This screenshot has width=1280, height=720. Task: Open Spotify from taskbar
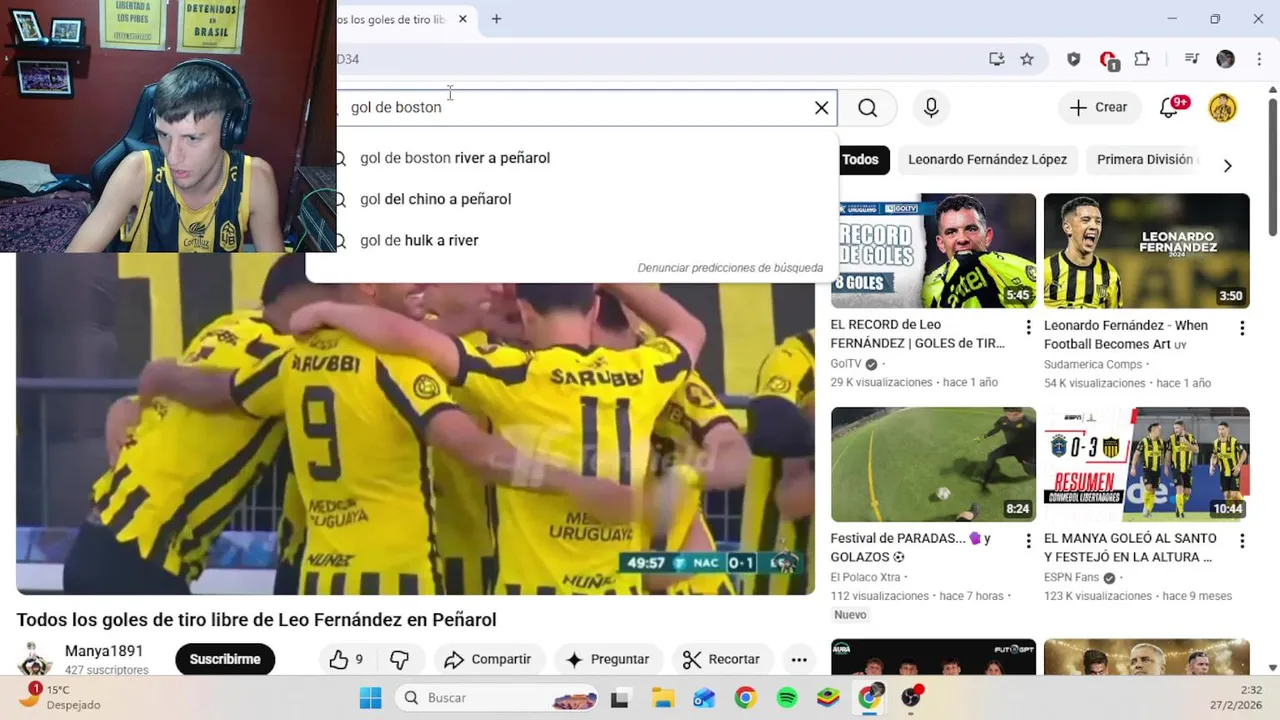[787, 698]
